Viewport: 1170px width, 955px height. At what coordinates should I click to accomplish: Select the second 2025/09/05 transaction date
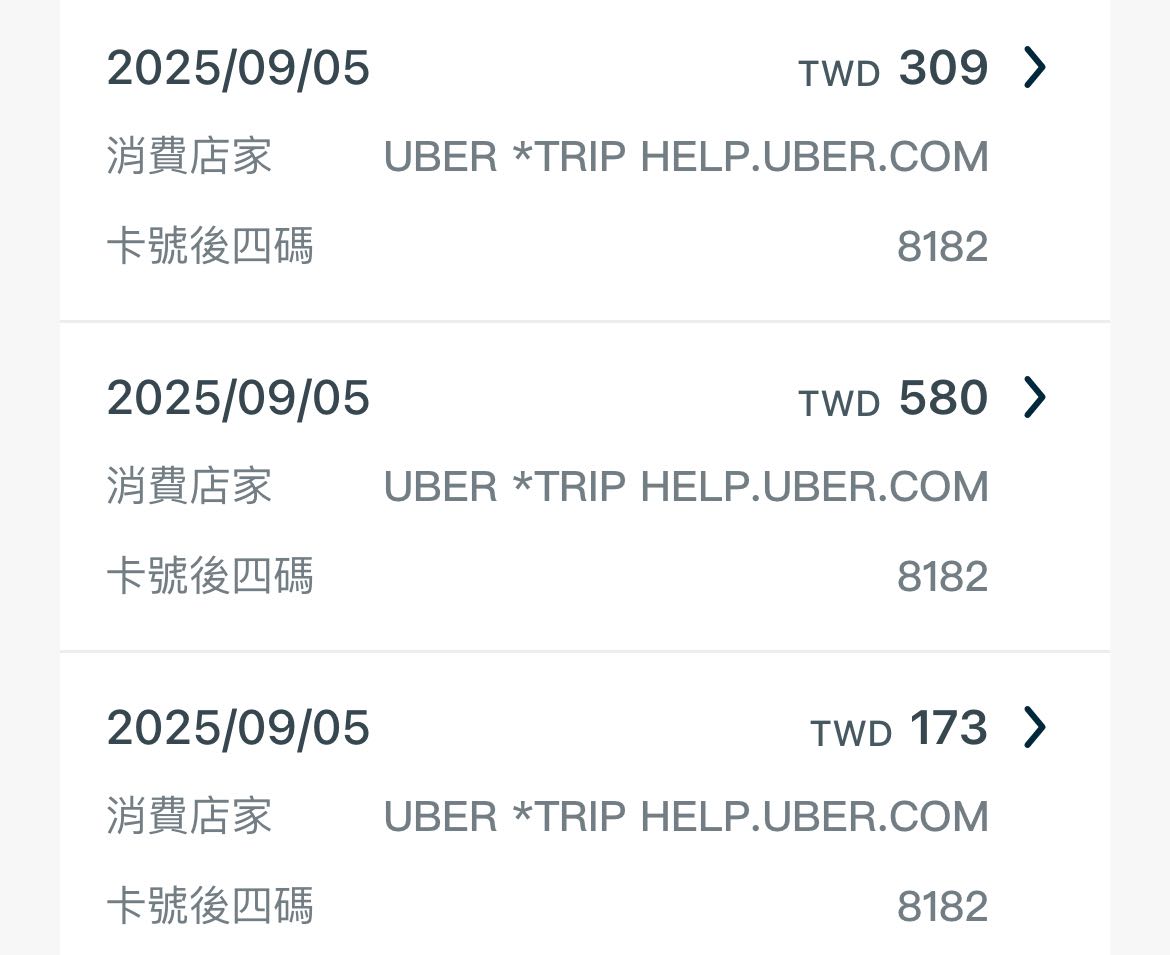(239, 397)
